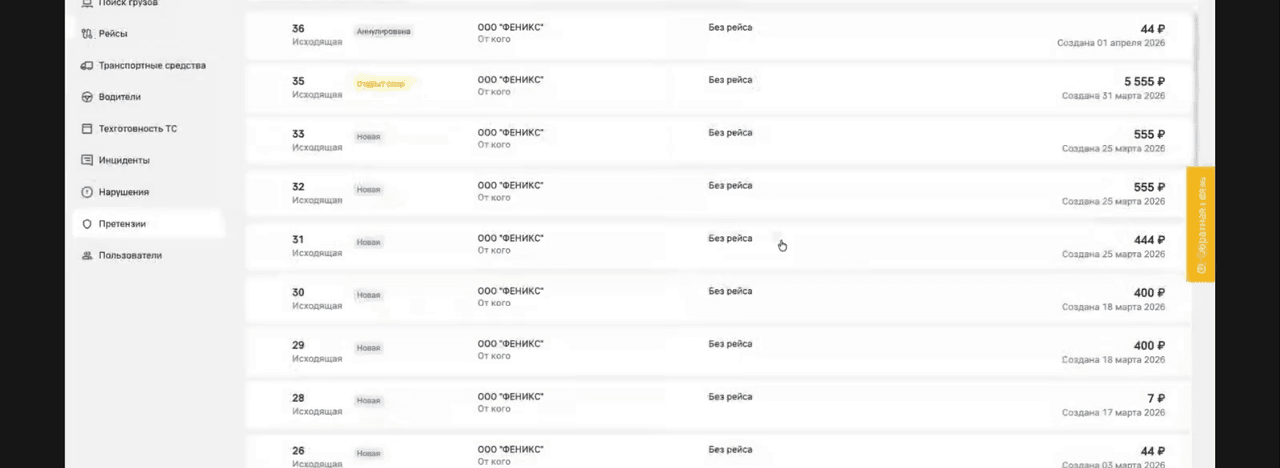Click the Техготовность ТС sidebar icon
Viewport: 1280px width, 468px height.
pyautogui.click(x=87, y=129)
